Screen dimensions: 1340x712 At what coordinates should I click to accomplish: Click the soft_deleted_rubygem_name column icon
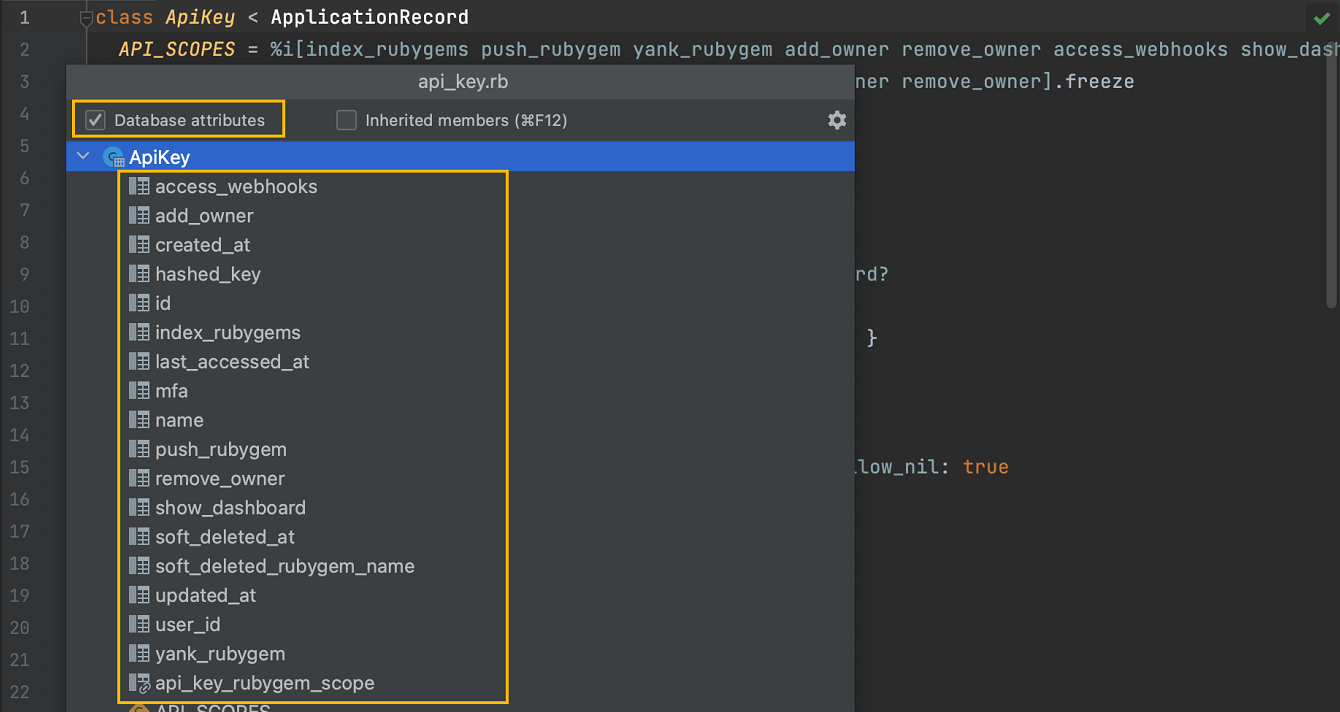[x=139, y=566]
